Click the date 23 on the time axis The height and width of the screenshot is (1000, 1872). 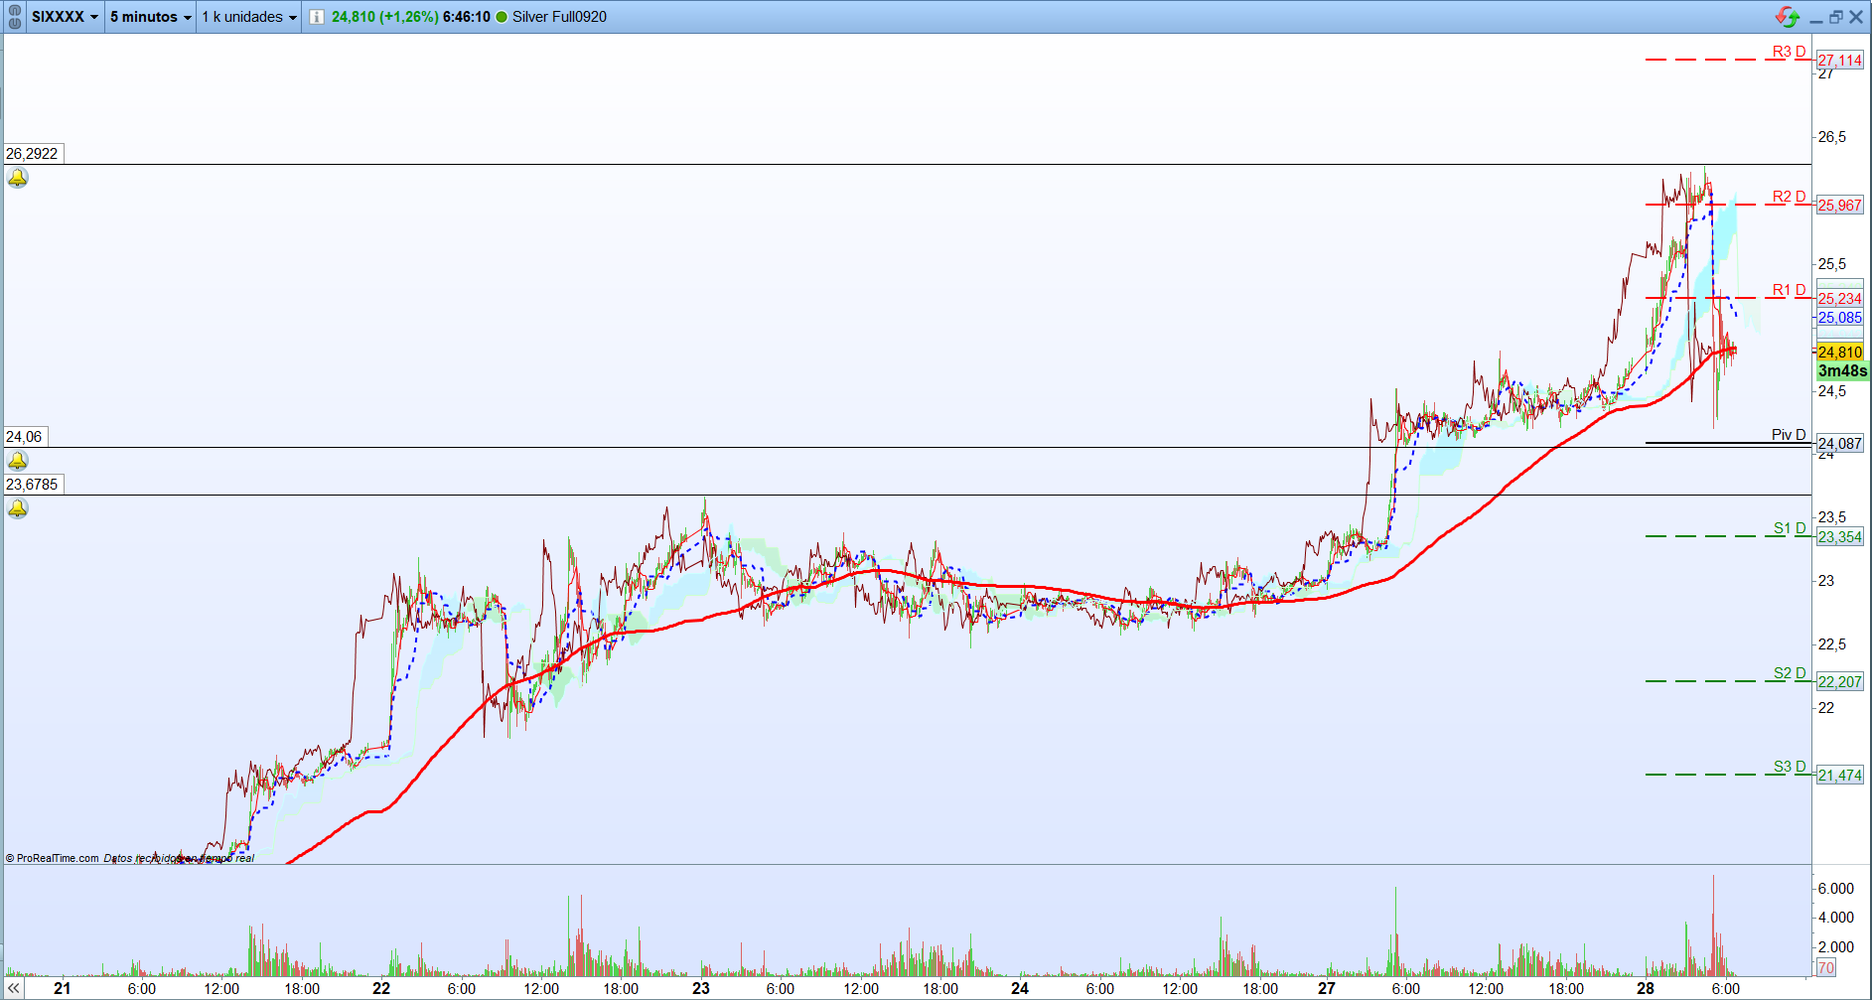tap(701, 988)
